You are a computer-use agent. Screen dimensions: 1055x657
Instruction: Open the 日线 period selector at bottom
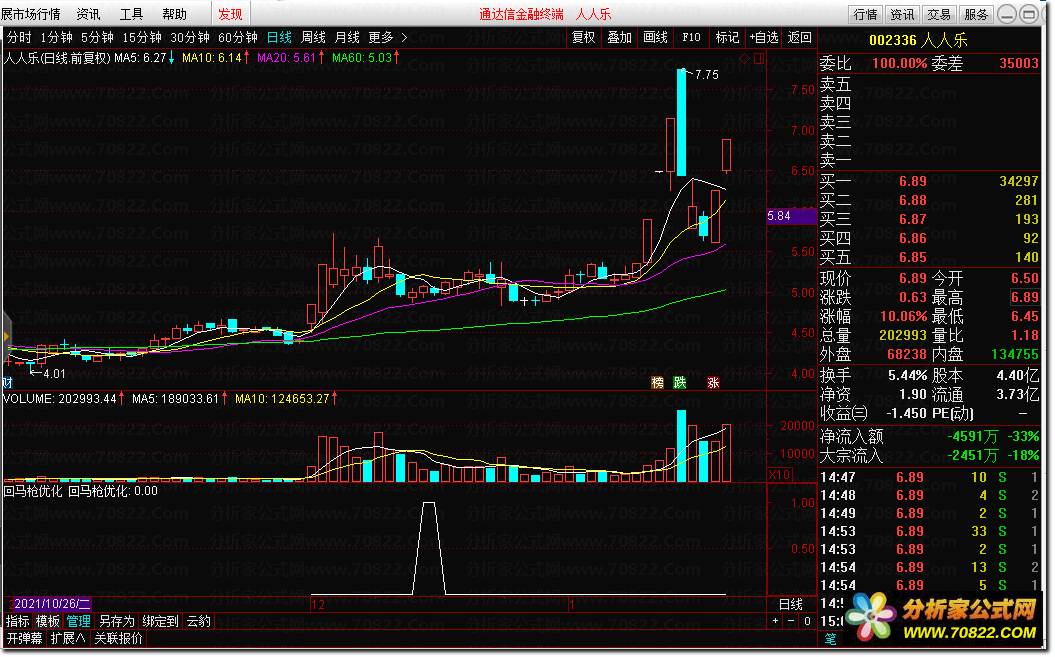791,604
